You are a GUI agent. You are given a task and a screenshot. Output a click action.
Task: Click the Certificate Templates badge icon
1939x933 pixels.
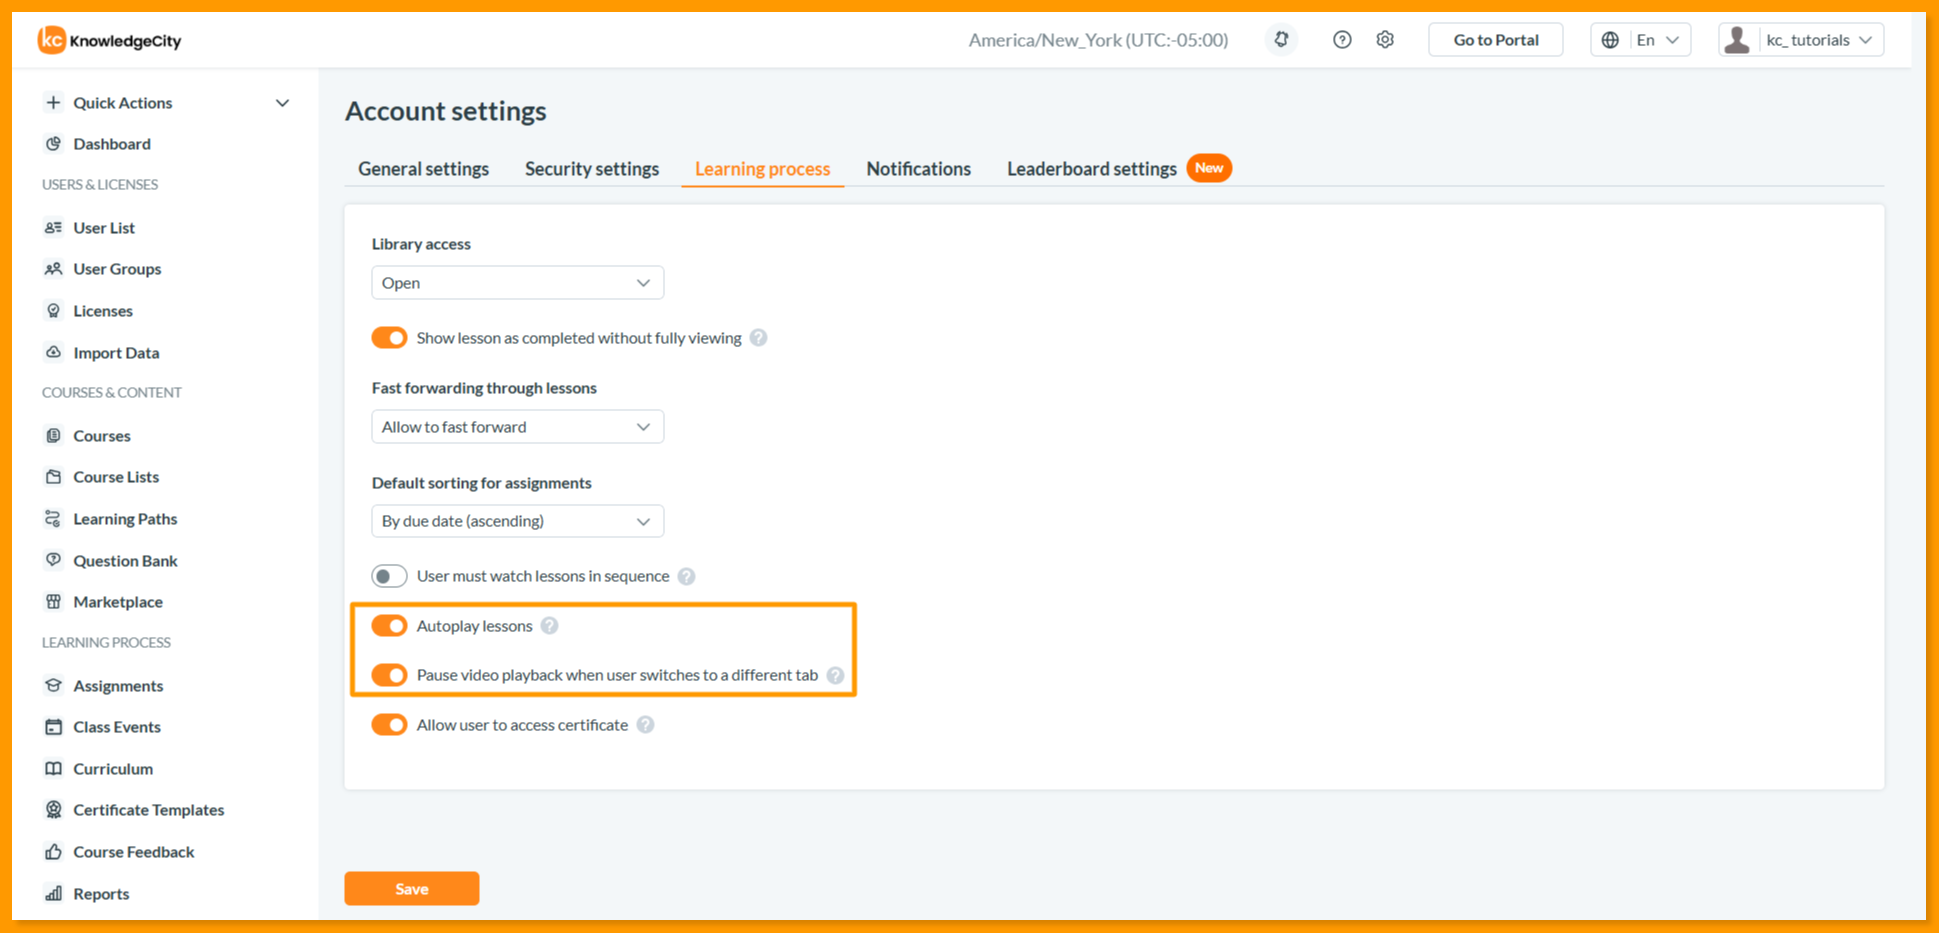[x=53, y=809]
